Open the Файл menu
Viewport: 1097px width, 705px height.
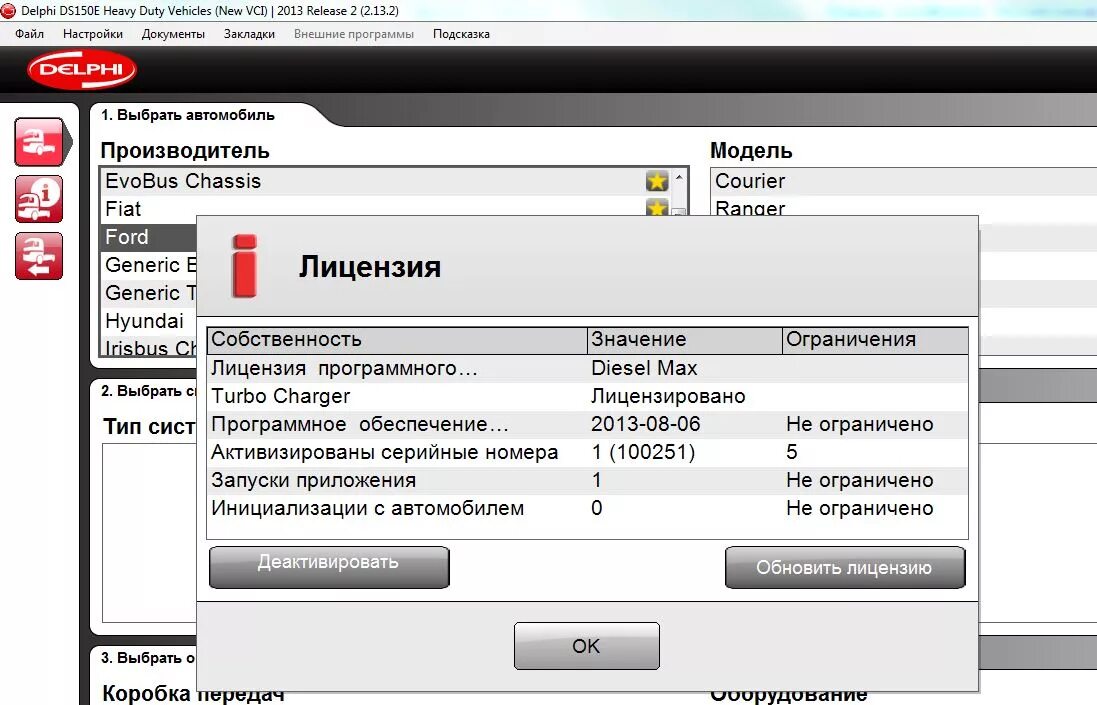[29, 34]
